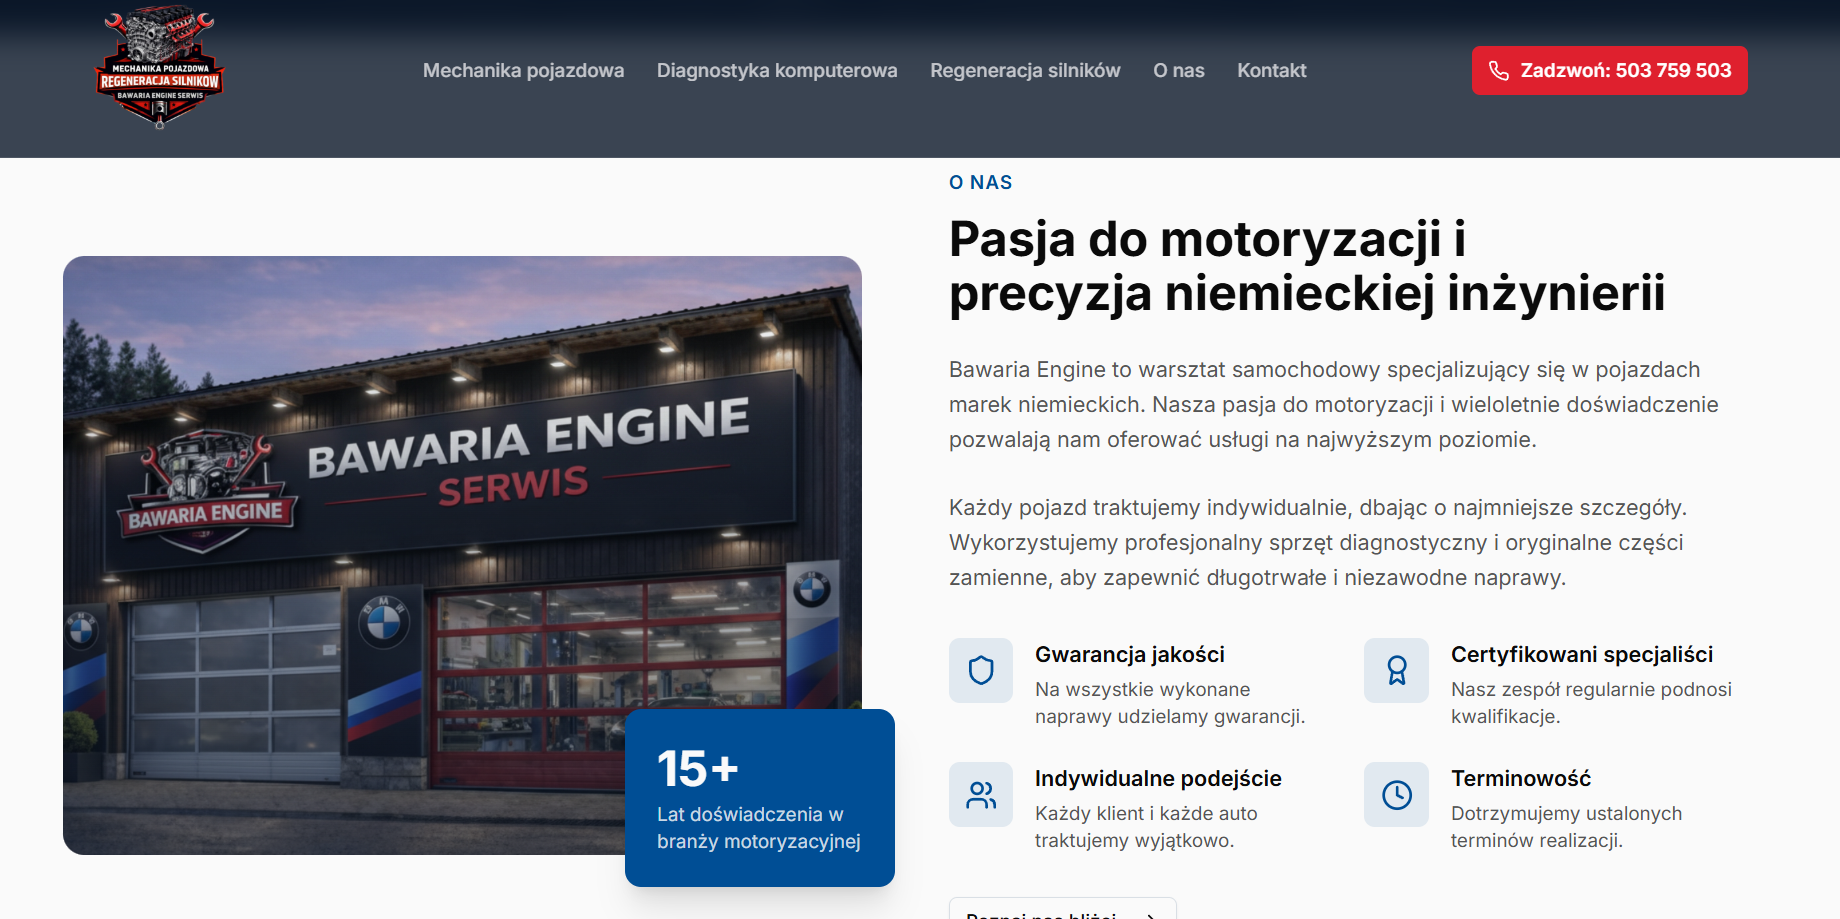The image size is (1840, 919).
Task: Click the Zadzwoń: 503 759 503 button
Action: coord(1609,71)
